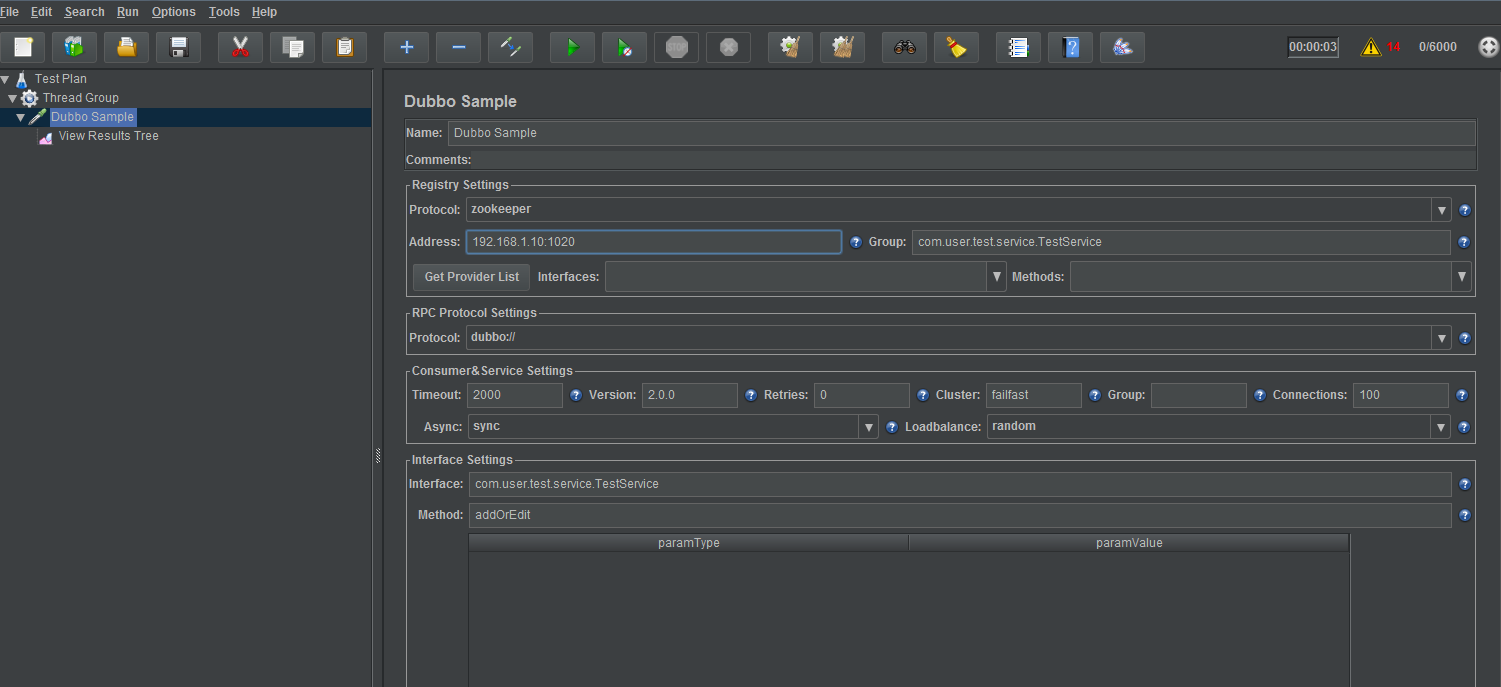Click the Expand All plus icon

(x=406, y=47)
